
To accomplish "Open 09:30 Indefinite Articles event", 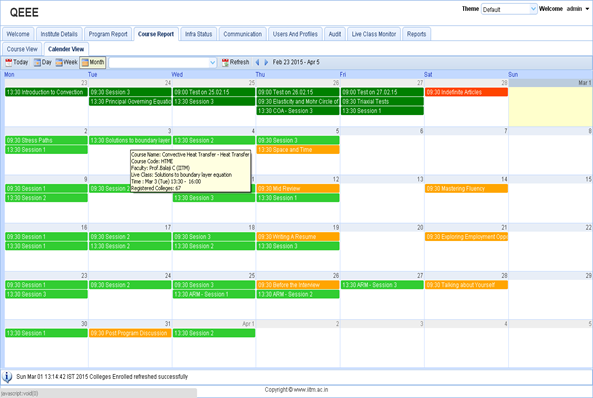I will point(466,92).
